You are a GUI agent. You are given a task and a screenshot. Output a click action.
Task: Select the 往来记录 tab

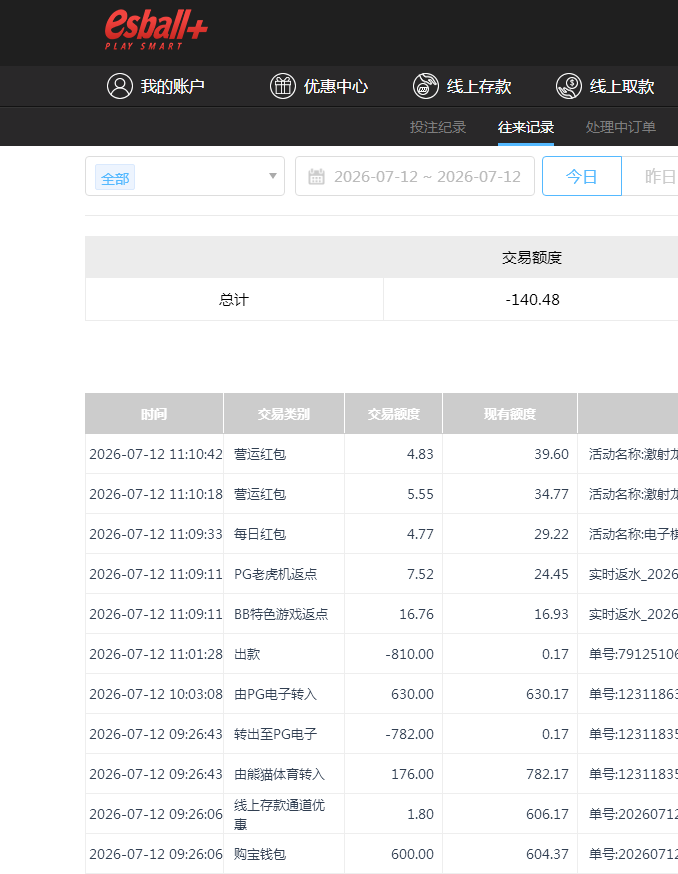526,127
